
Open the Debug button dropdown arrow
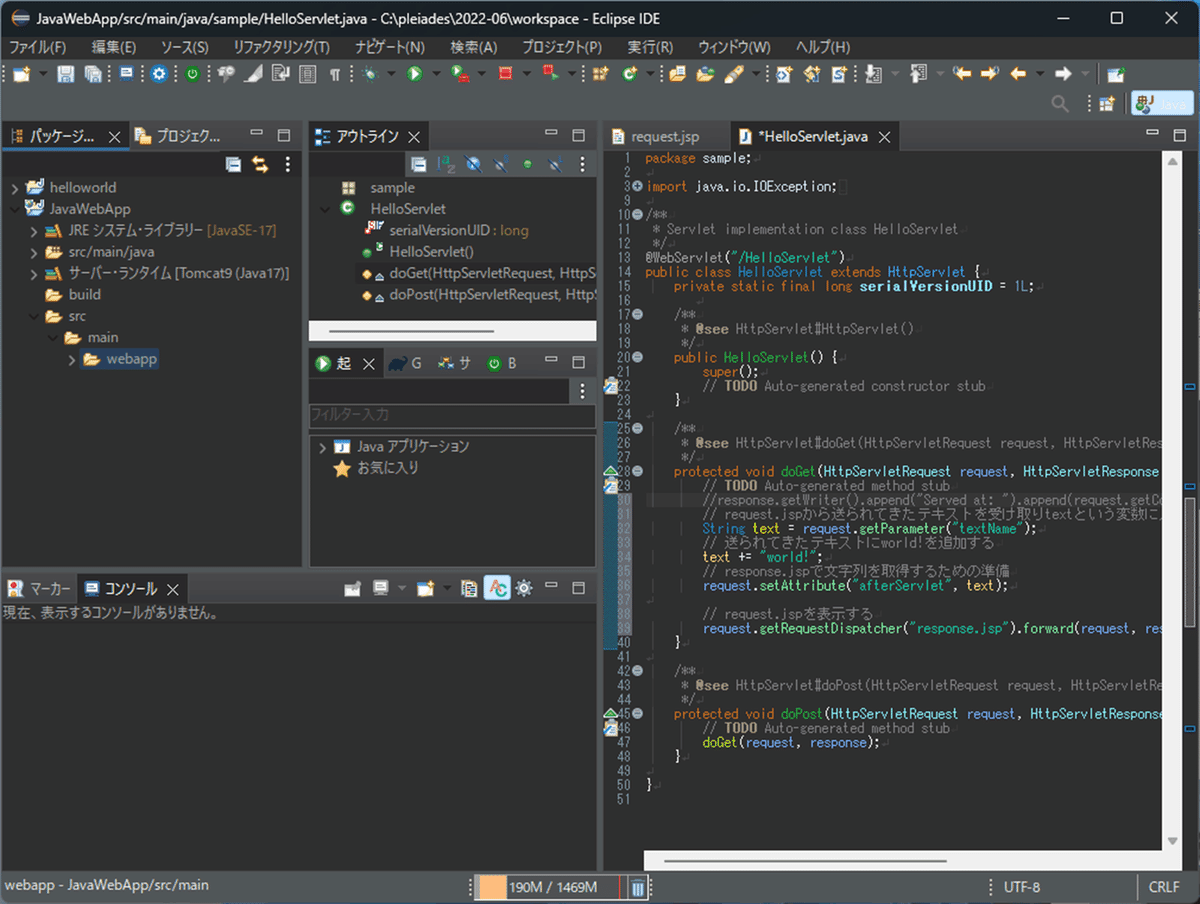click(392, 74)
